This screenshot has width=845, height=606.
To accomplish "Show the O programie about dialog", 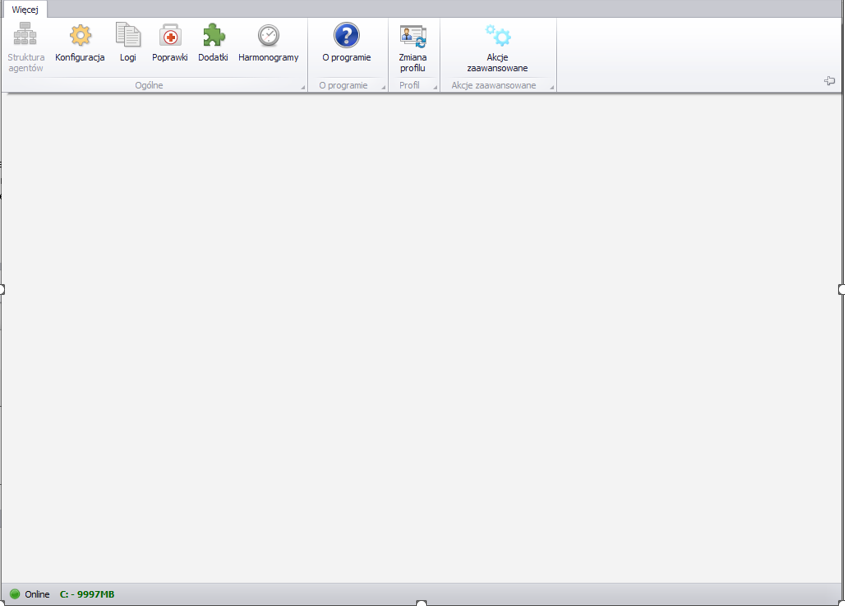I will pos(347,43).
